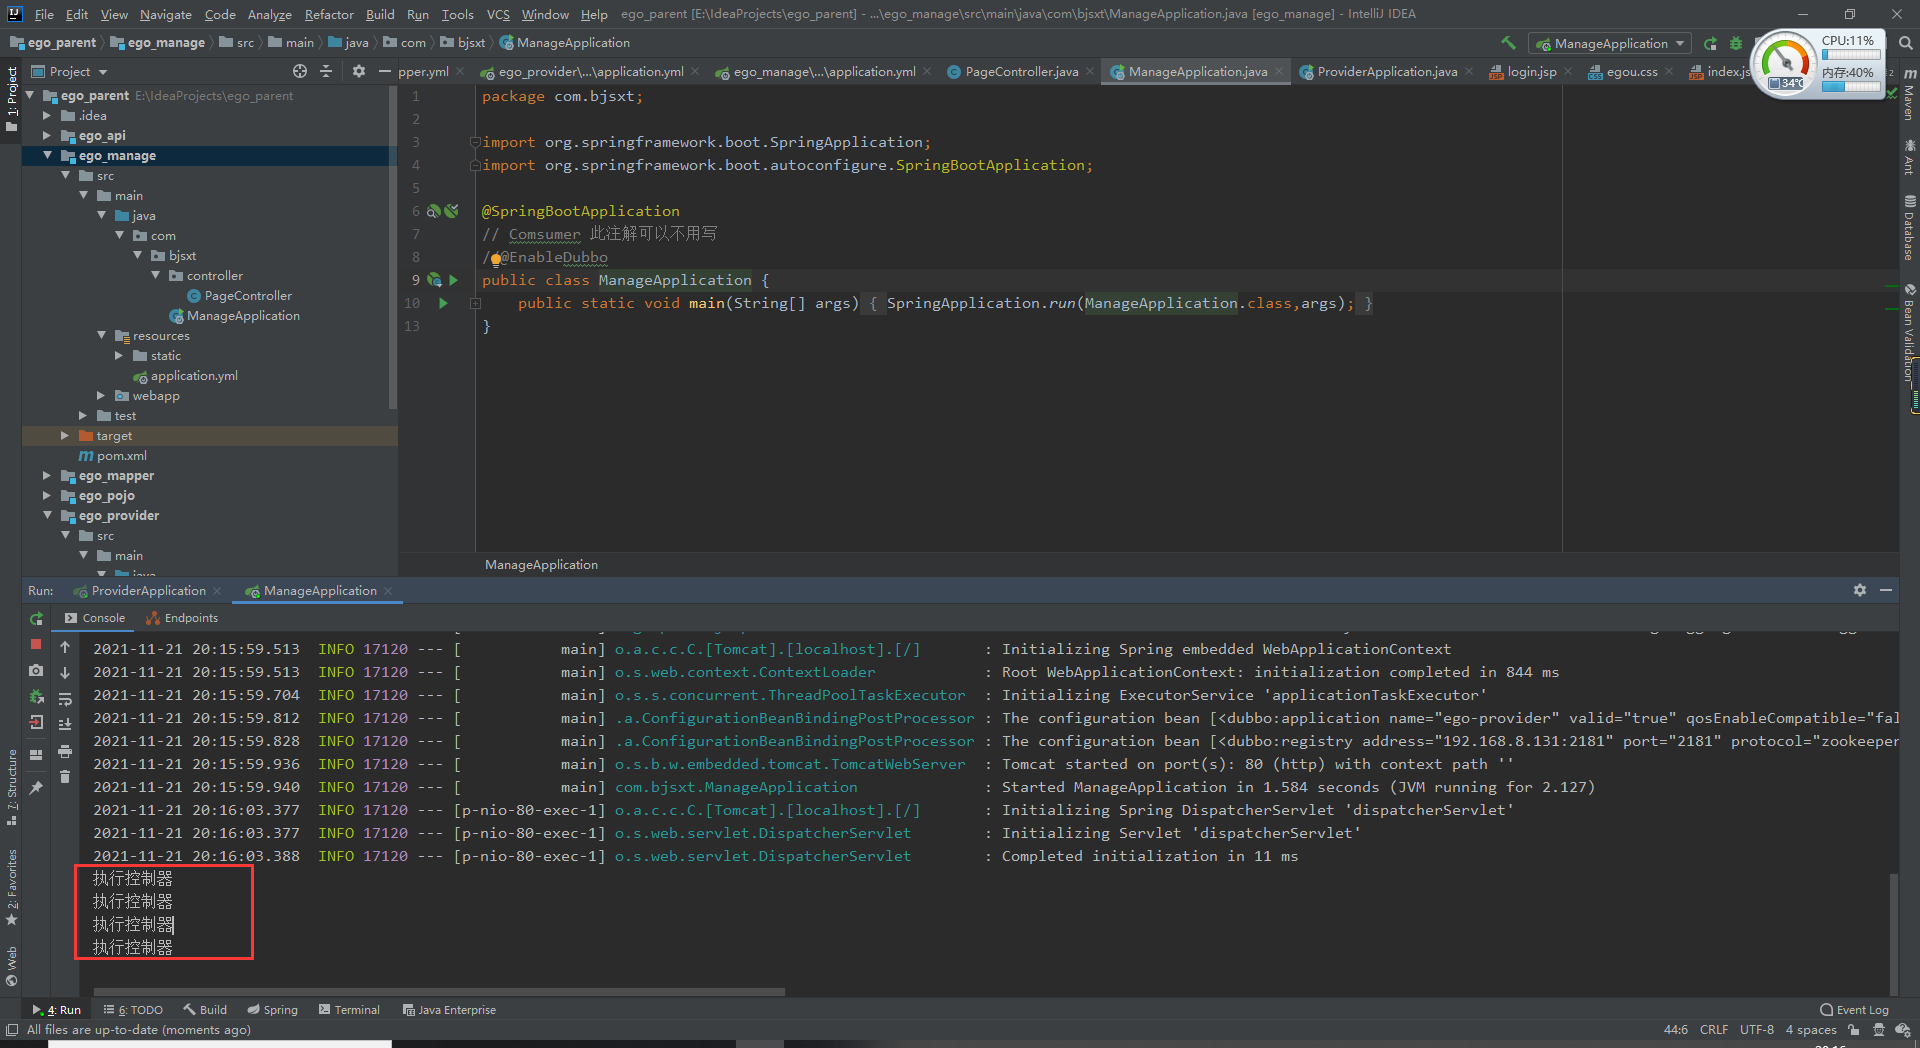The image size is (1920, 1048).
Task: Open the Event Log
Action: point(1854,1010)
